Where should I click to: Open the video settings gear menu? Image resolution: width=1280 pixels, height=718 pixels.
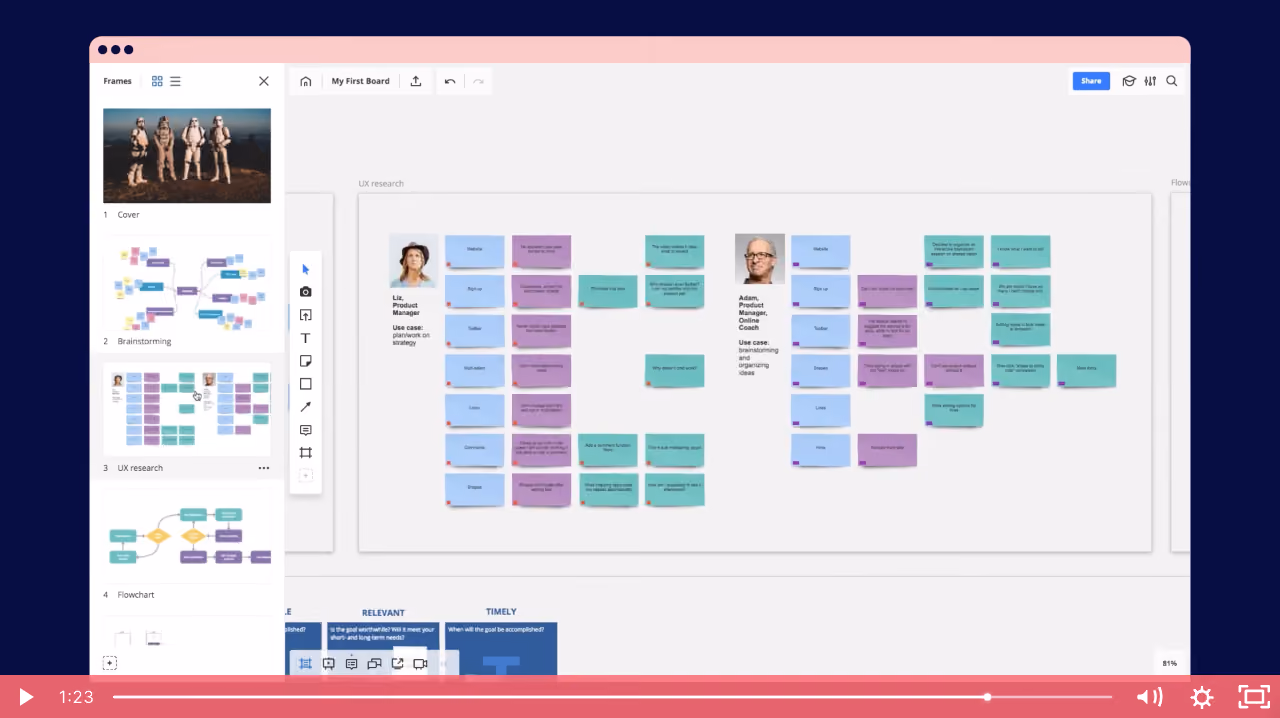click(1202, 697)
